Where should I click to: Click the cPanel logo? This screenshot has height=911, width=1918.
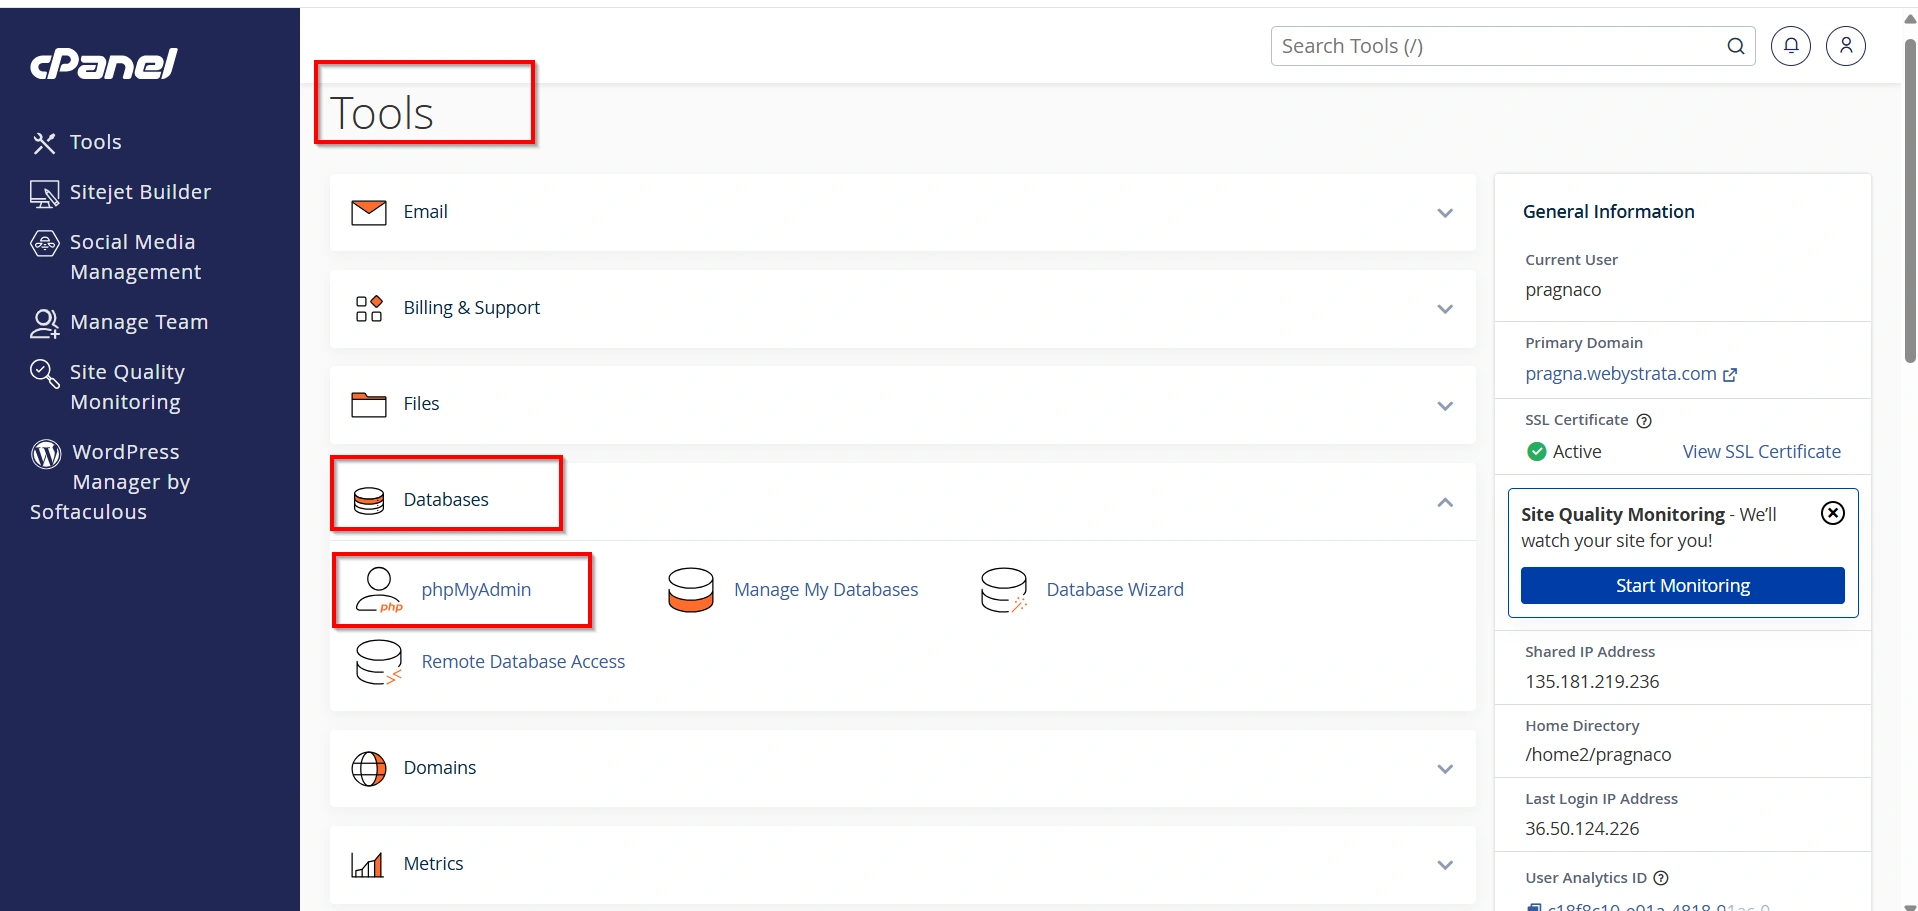104,64
